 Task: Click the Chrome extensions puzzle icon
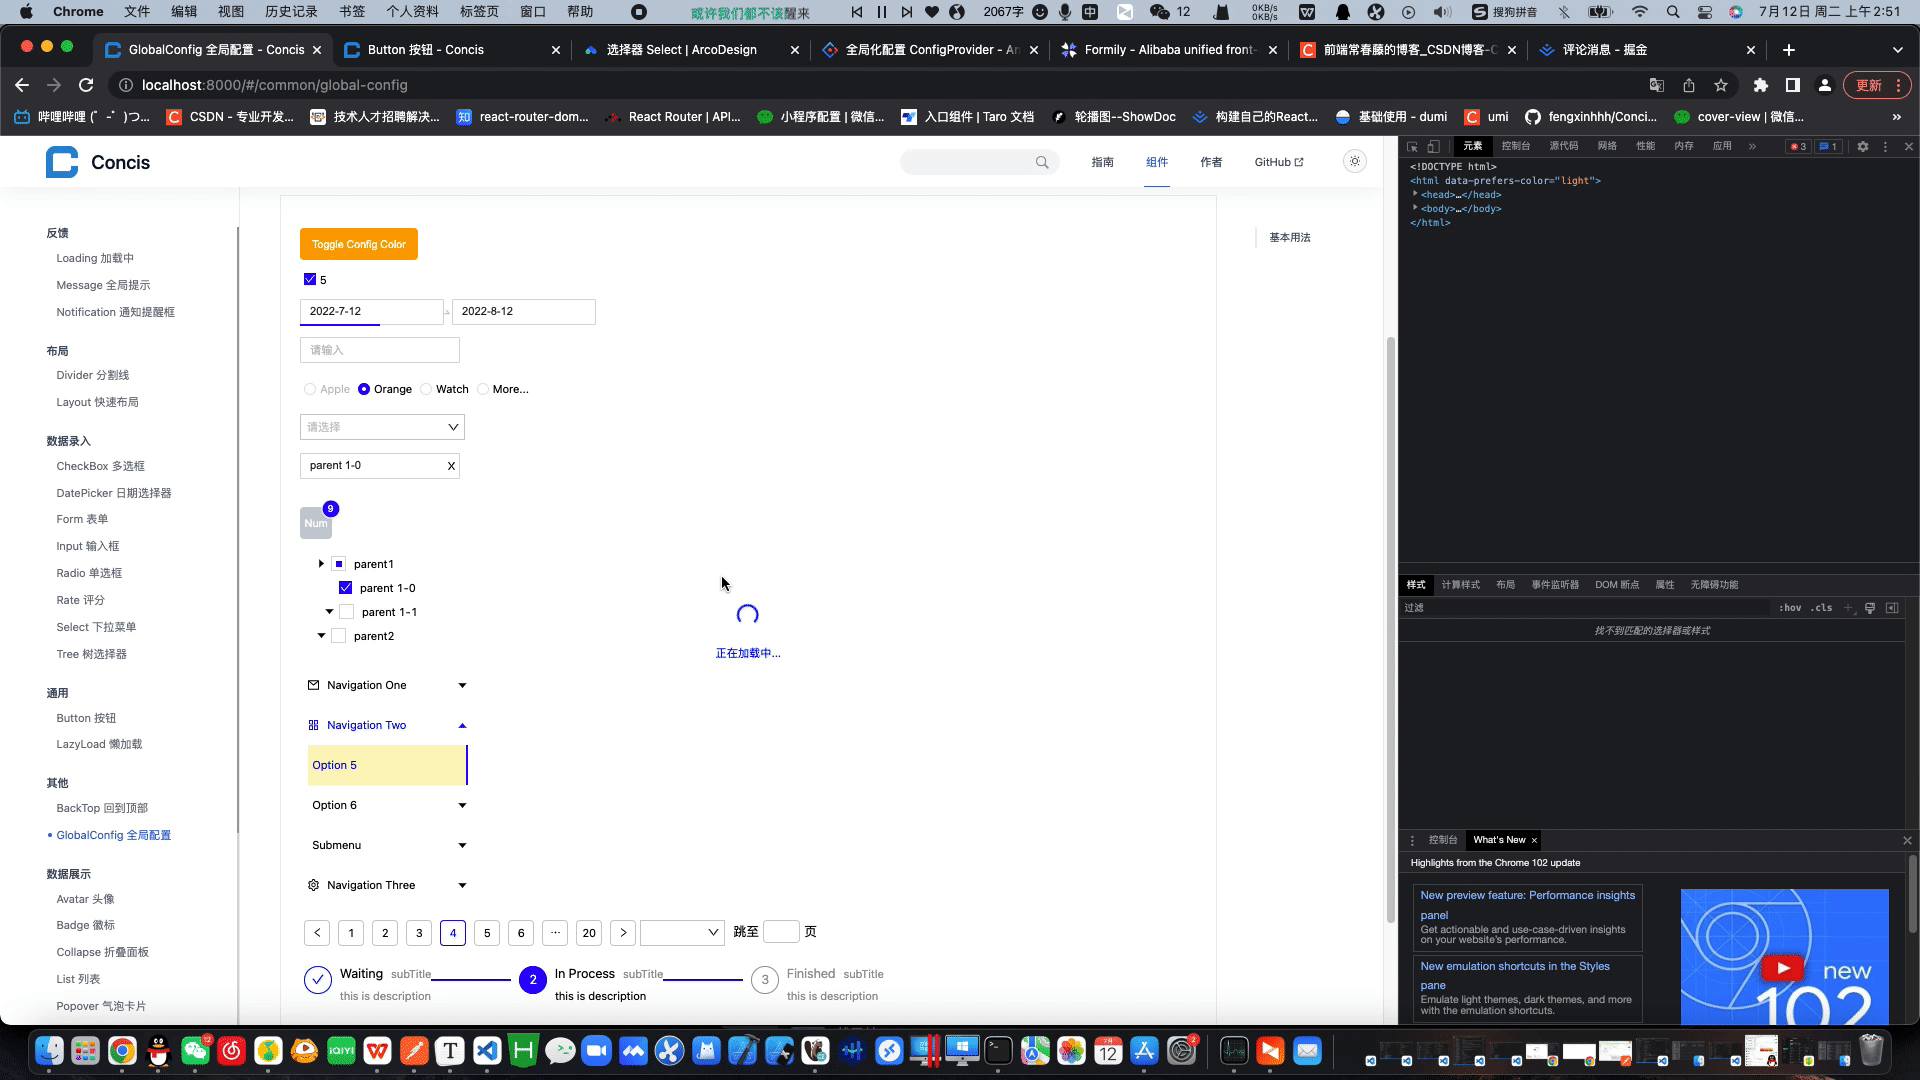point(1761,85)
